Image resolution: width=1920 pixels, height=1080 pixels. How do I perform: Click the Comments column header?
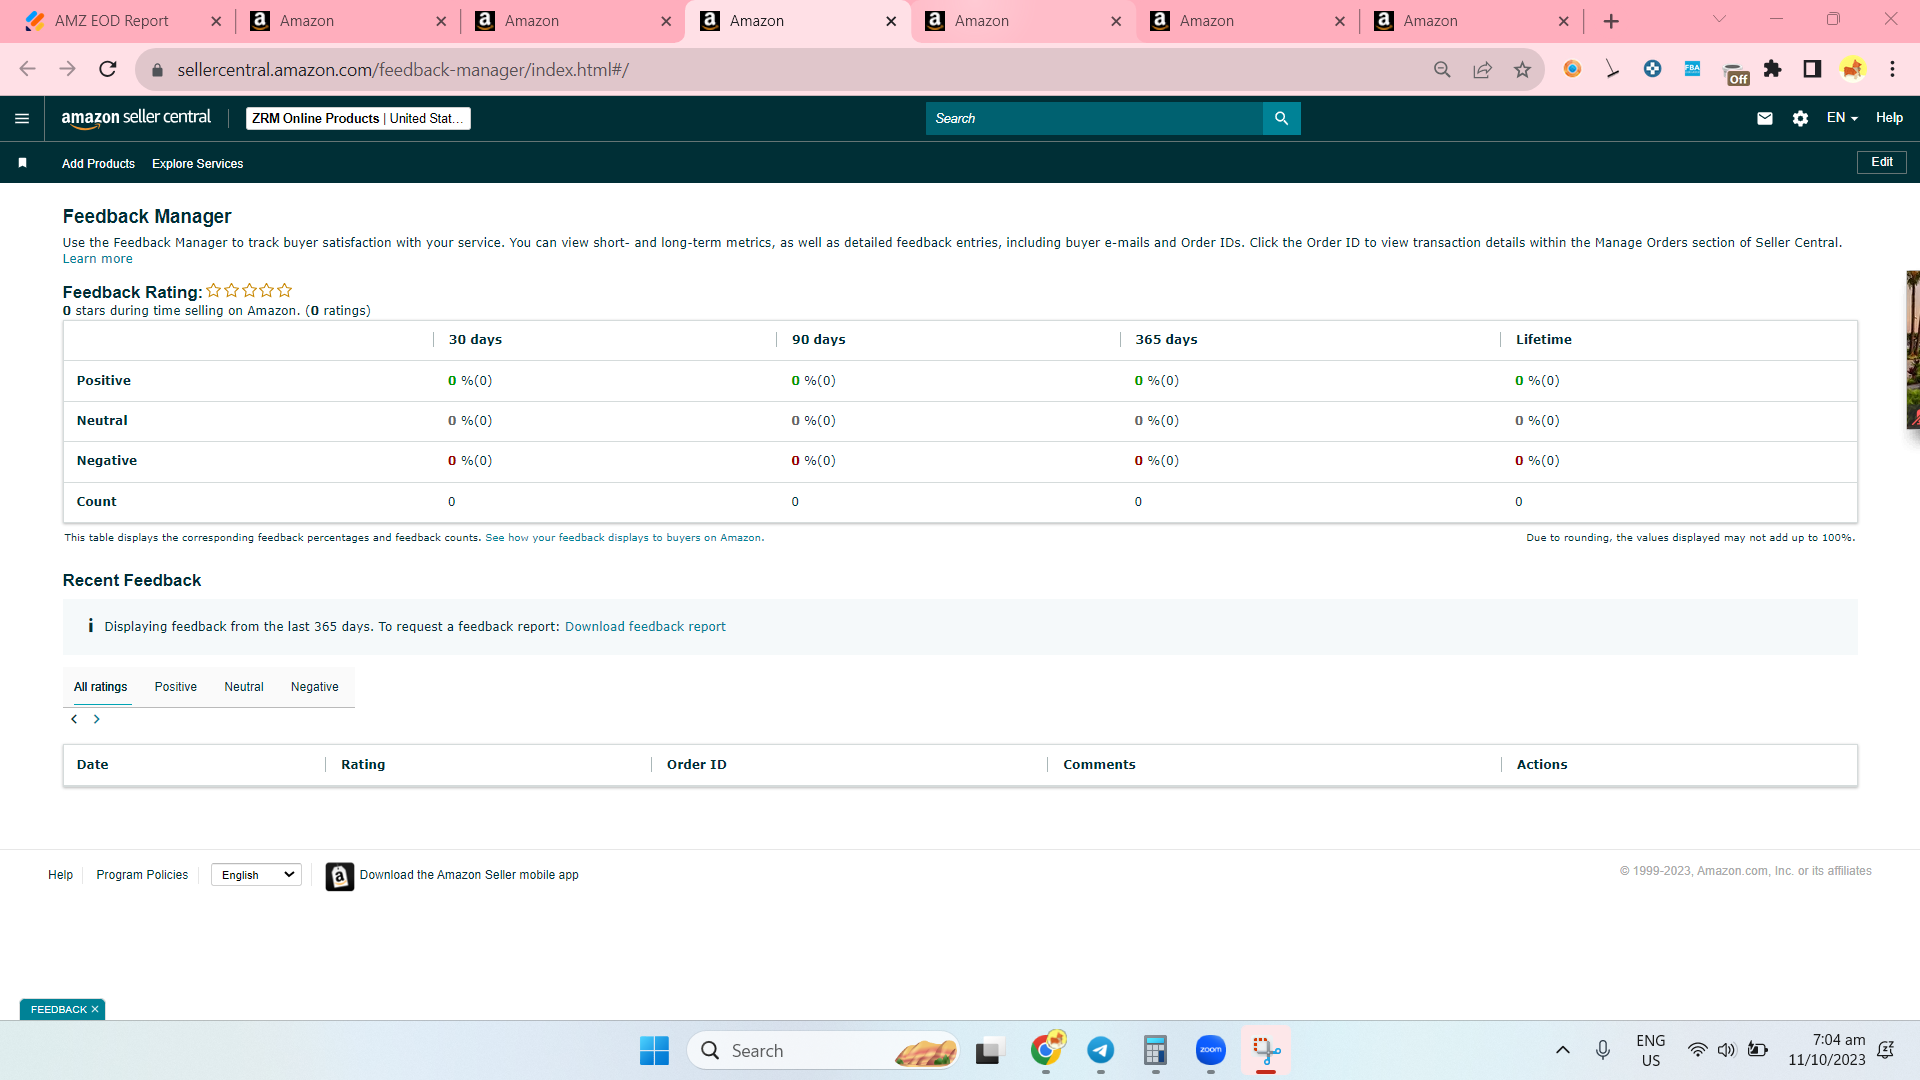pyautogui.click(x=1099, y=765)
